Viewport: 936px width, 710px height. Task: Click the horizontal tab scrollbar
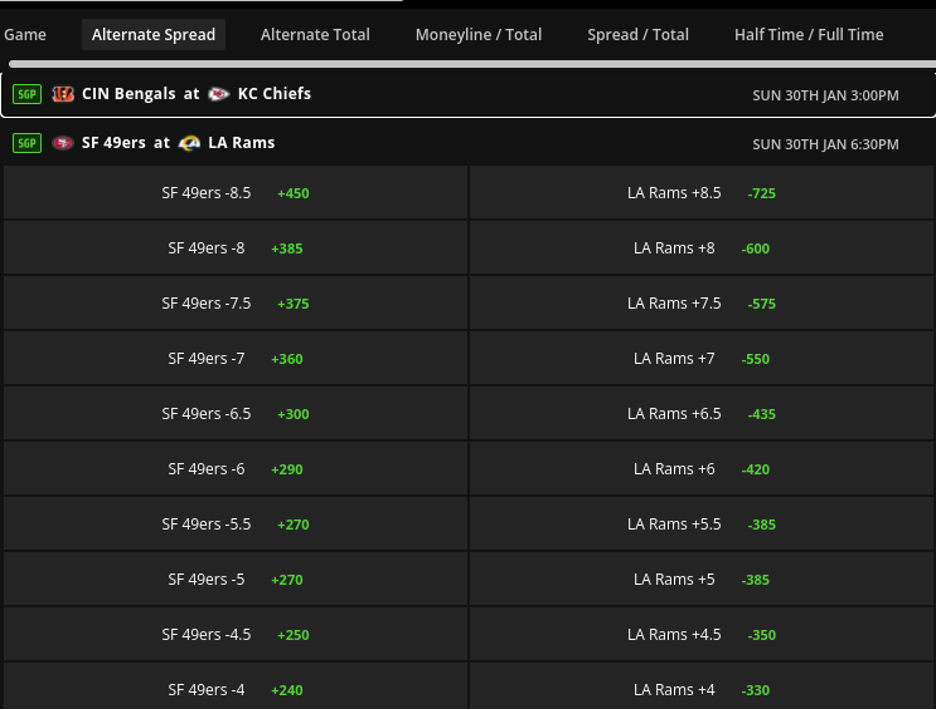coord(472,64)
